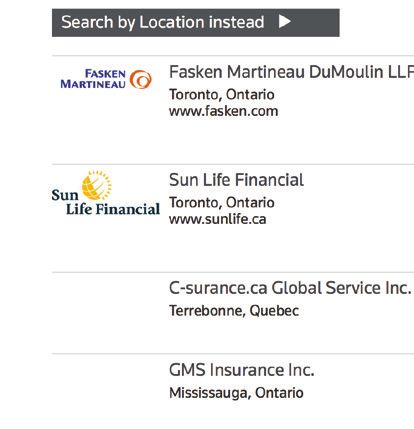Viewport: 414px width, 429px height.
Task: Click the play arrow icon on the search bar
Action: [x=284, y=22]
